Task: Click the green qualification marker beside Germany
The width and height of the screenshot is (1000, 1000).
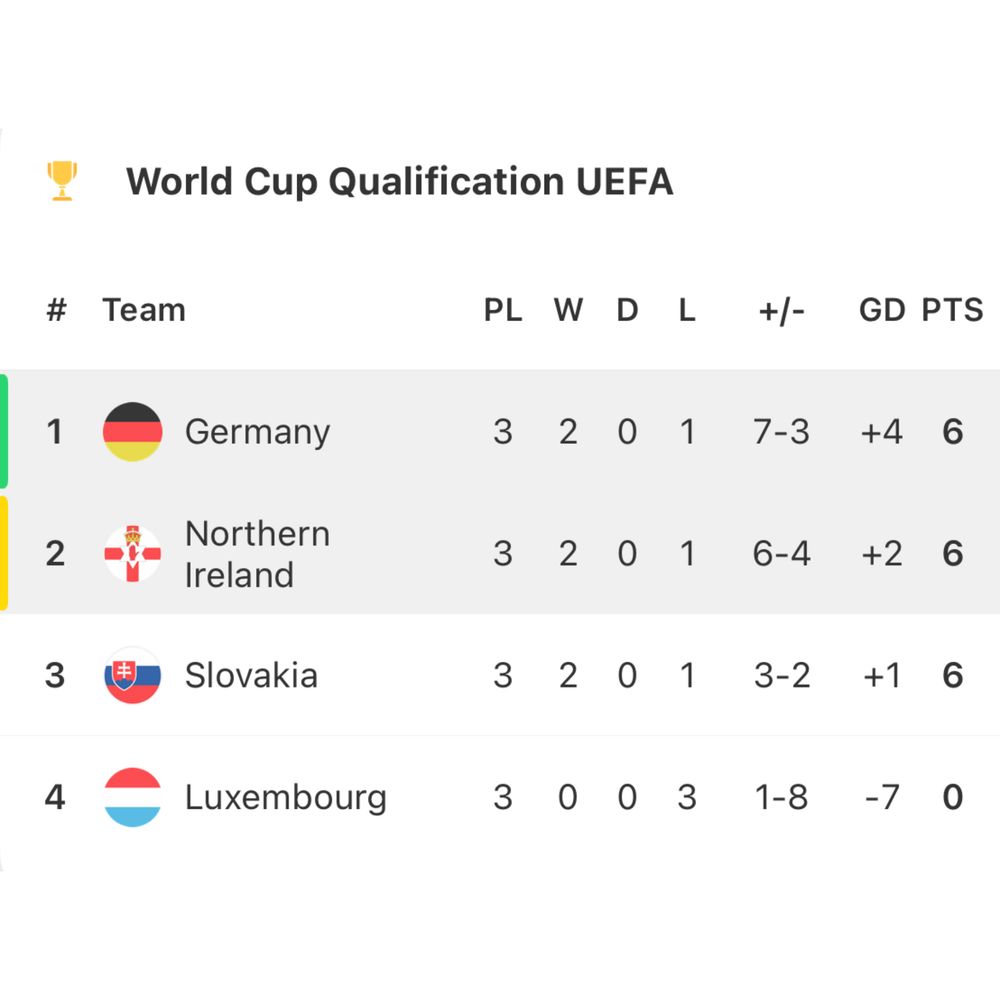Action: point(4,432)
